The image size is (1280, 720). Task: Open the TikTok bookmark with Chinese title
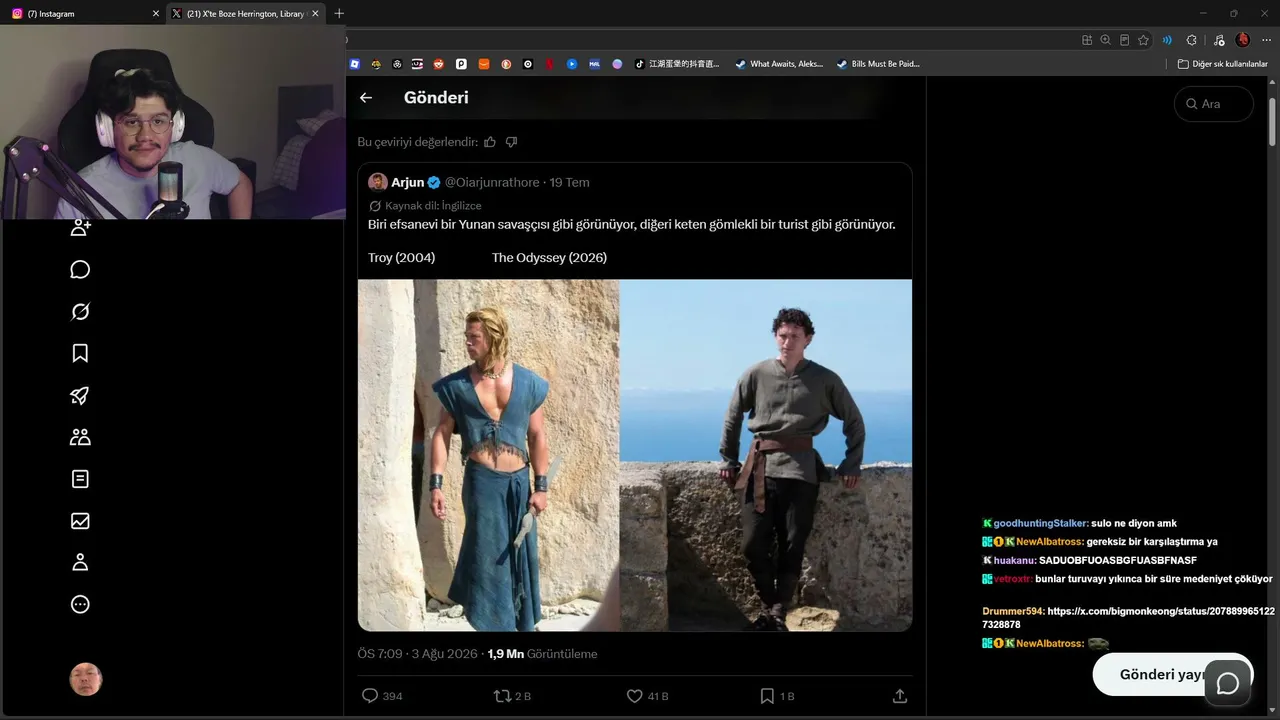point(677,64)
